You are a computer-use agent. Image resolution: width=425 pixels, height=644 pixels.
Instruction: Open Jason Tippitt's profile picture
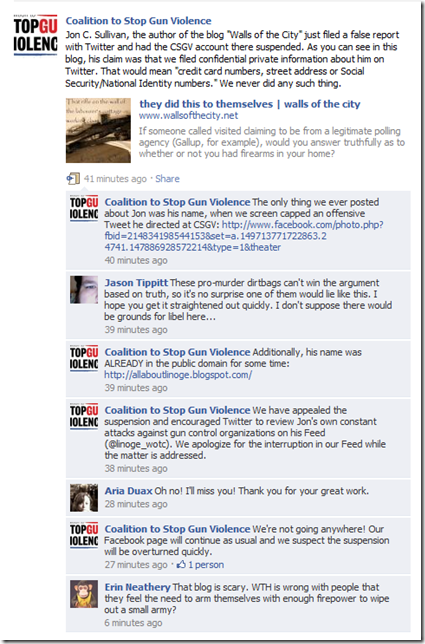tap(84, 290)
